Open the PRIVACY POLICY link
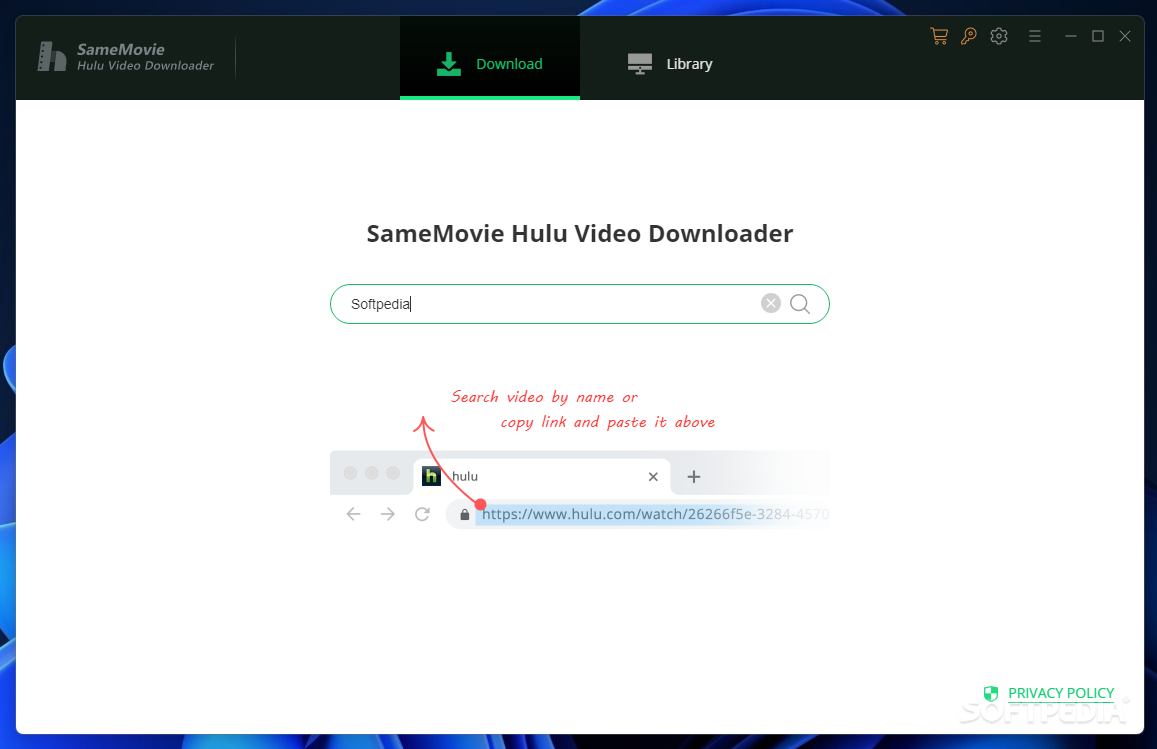Image resolution: width=1157 pixels, height=749 pixels. coord(1060,693)
